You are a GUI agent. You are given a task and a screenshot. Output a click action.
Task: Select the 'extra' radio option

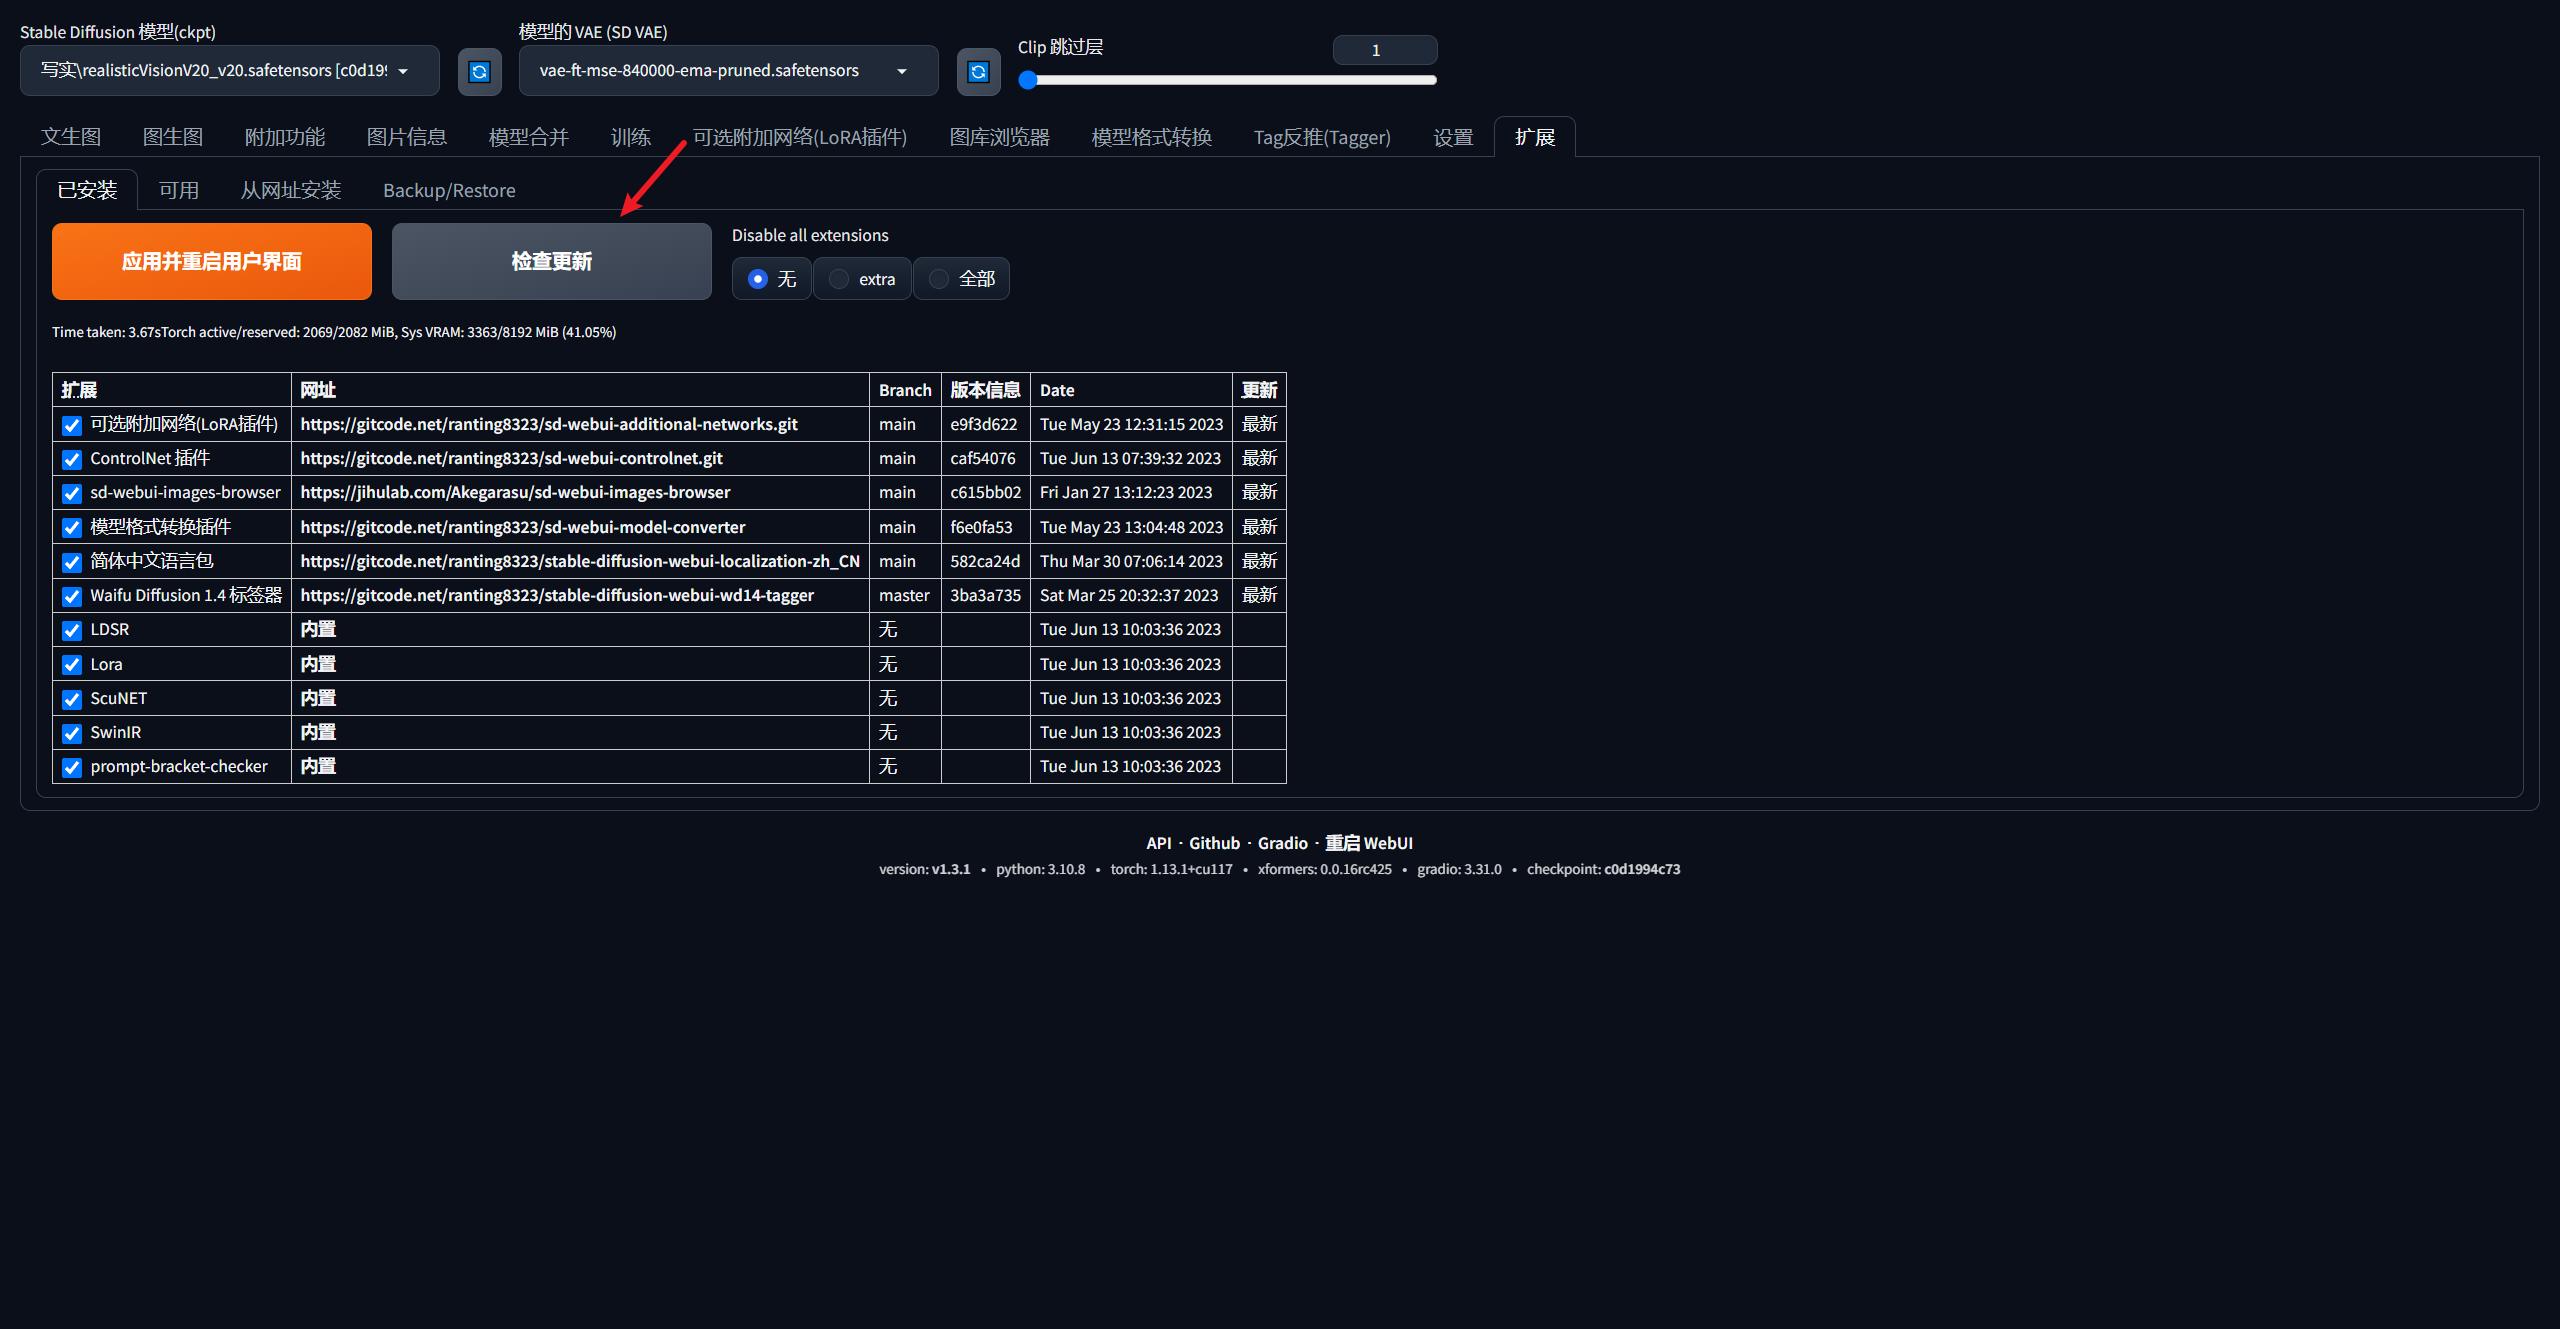pyautogui.click(x=840, y=279)
